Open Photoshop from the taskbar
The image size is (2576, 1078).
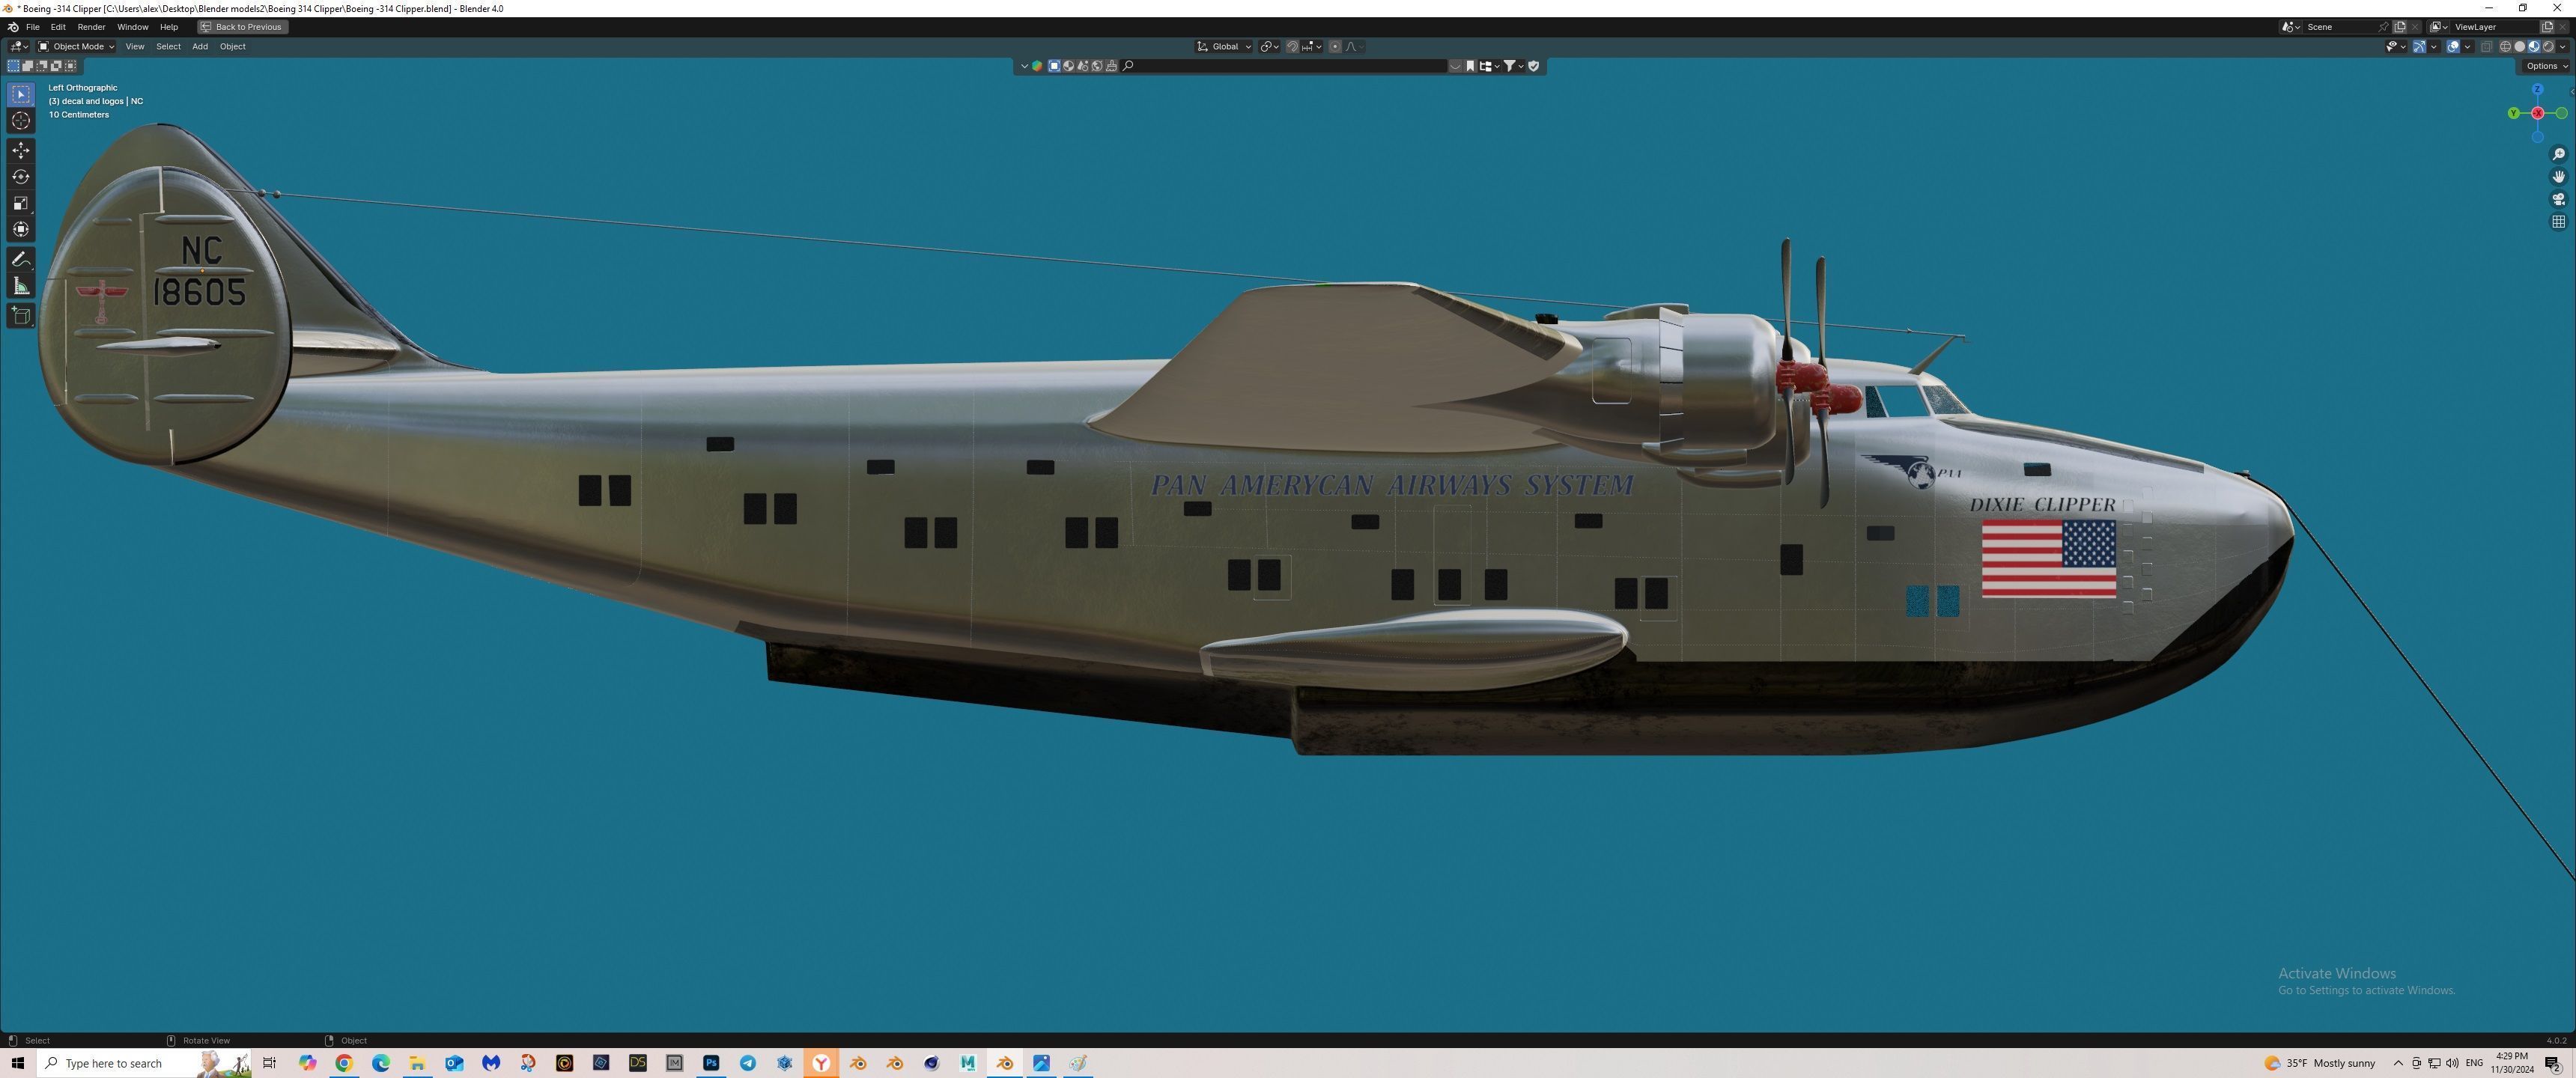point(711,1063)
